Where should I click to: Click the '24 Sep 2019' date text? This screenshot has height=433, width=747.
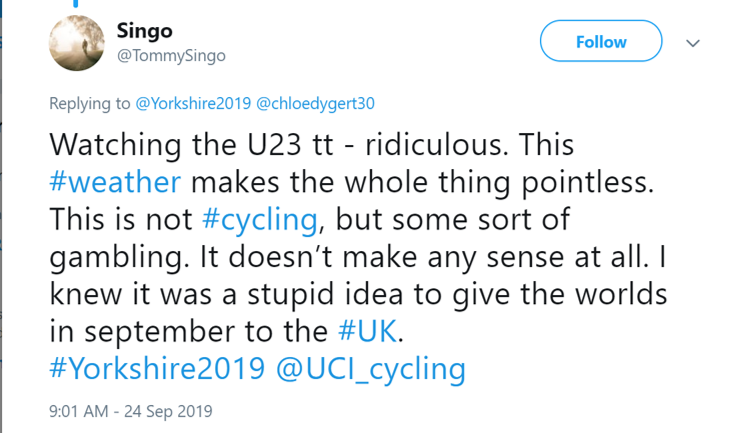pyautogui.click(x=170, y=410)
